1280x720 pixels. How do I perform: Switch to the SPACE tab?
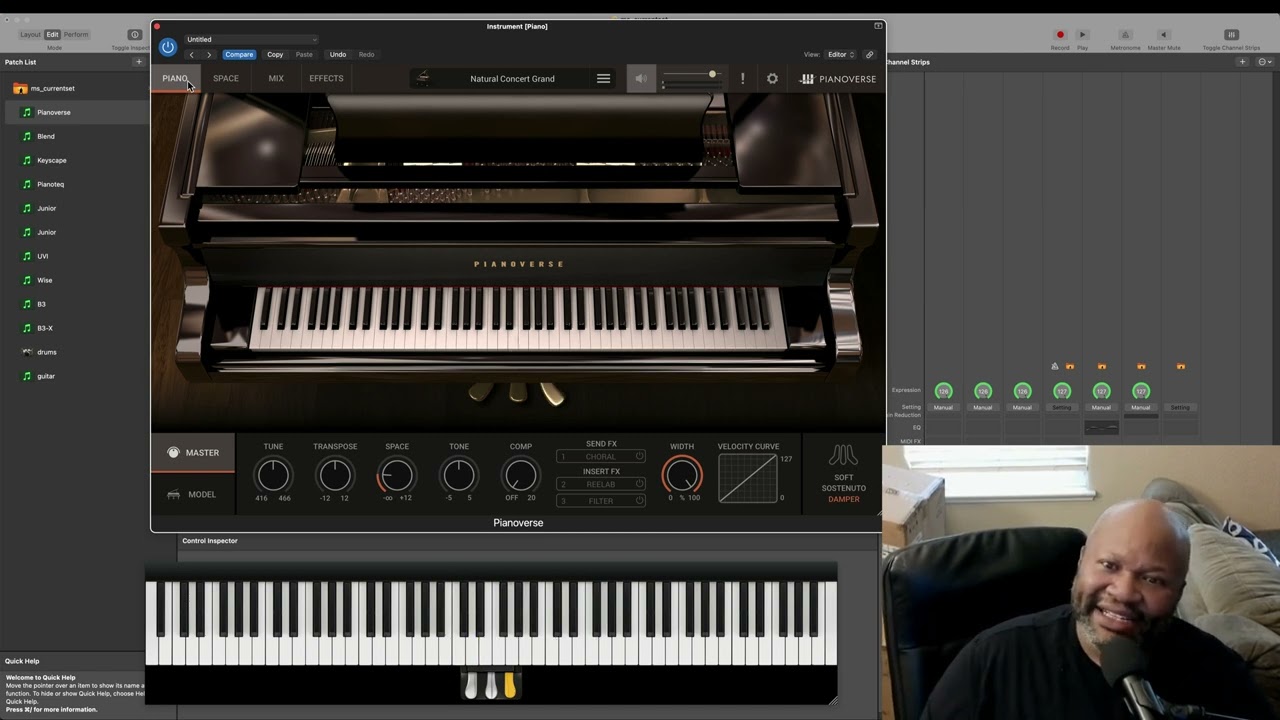226,78
